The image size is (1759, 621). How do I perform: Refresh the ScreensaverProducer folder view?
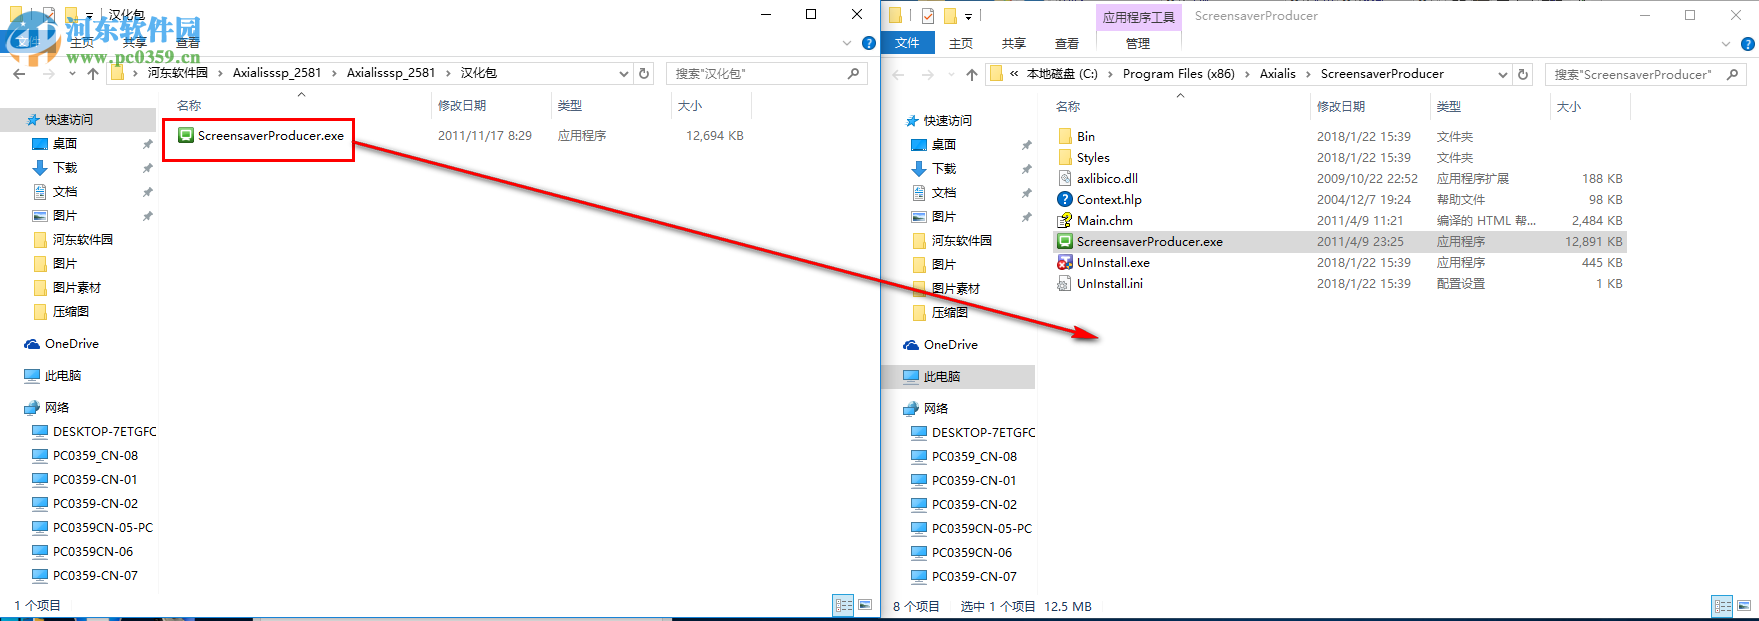click(x=1523, y=74)
